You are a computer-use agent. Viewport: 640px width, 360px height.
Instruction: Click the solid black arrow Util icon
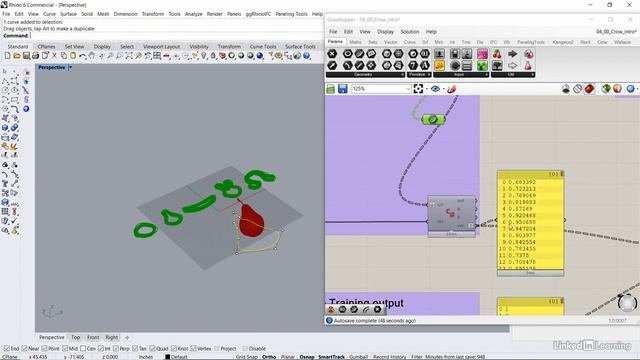coord(512,54)
